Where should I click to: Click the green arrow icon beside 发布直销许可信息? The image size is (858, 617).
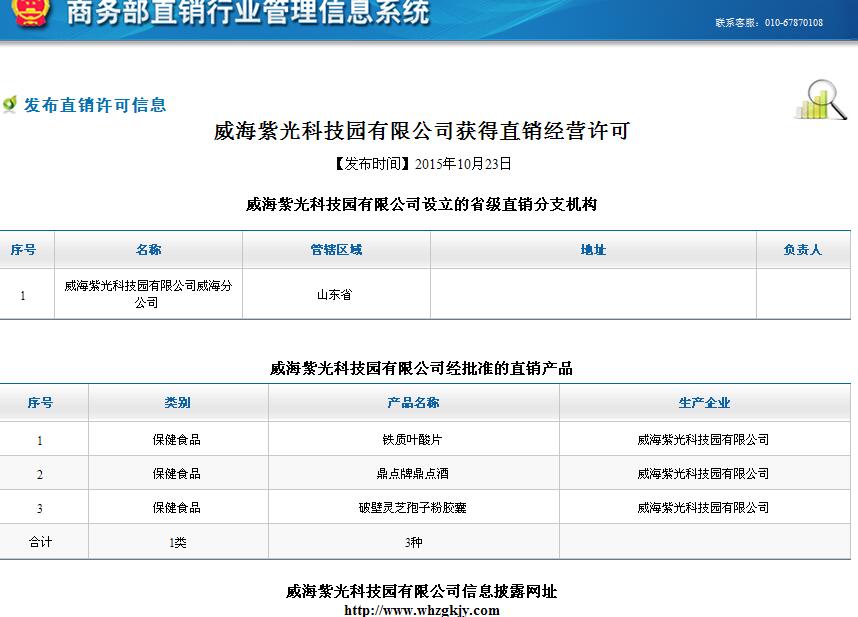[13, 104]
